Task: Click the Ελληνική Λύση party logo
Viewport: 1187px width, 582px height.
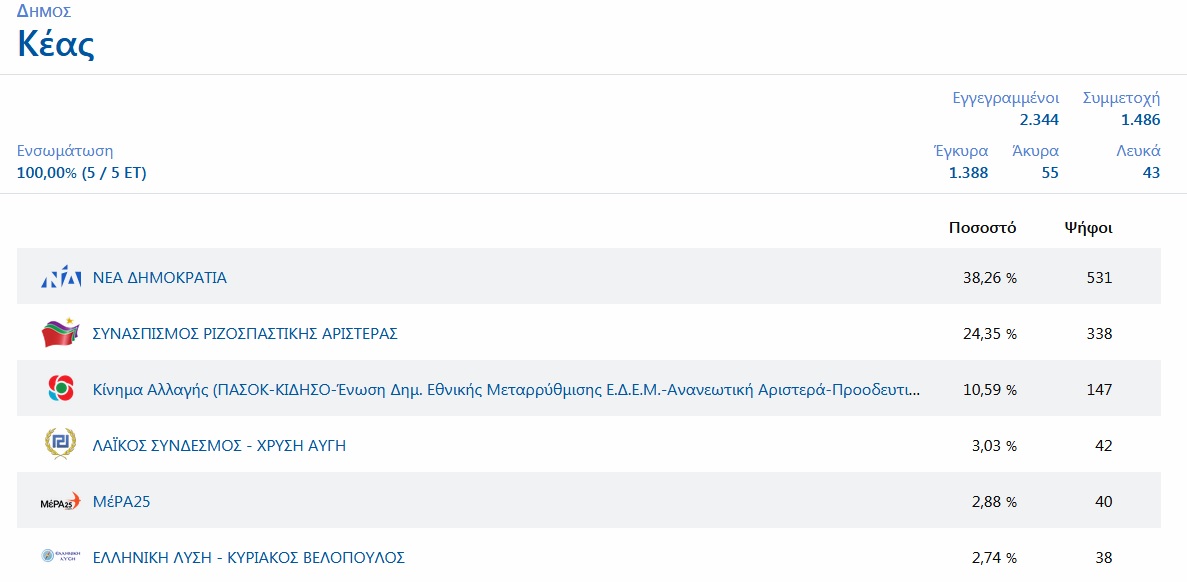Action: 60,557
